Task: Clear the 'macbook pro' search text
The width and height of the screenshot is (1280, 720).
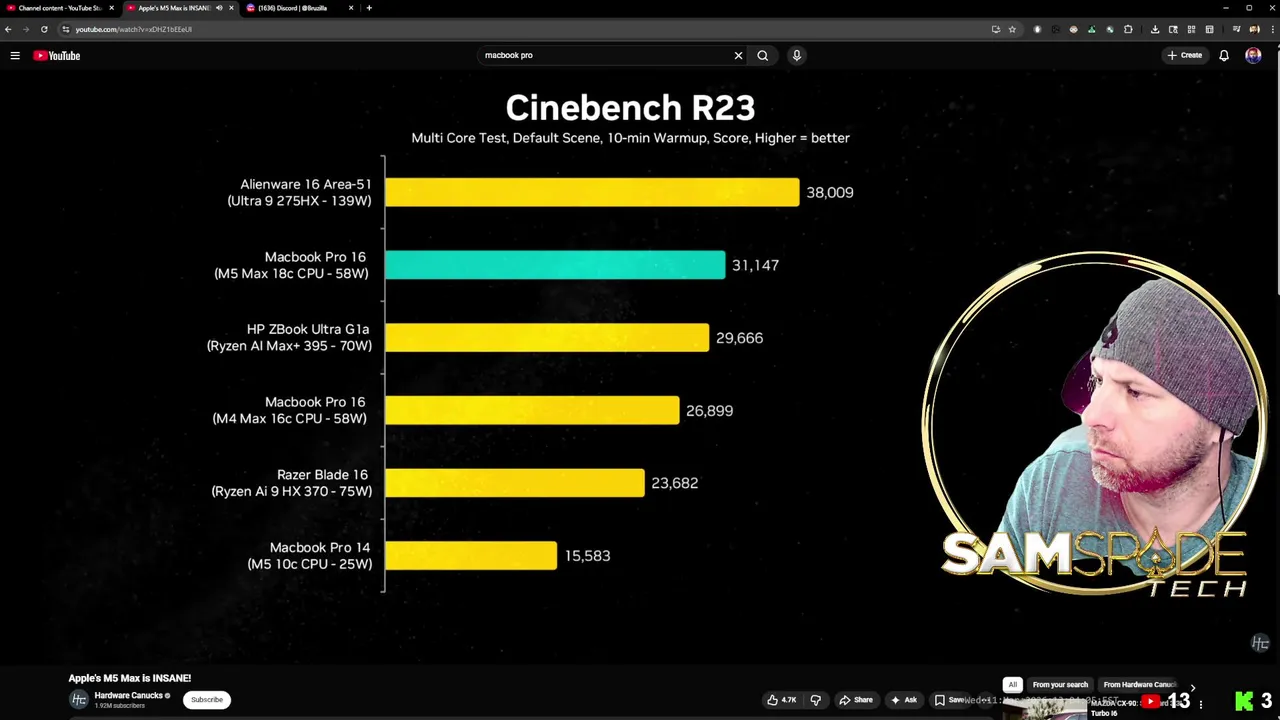Action: (x=738, y=55)
